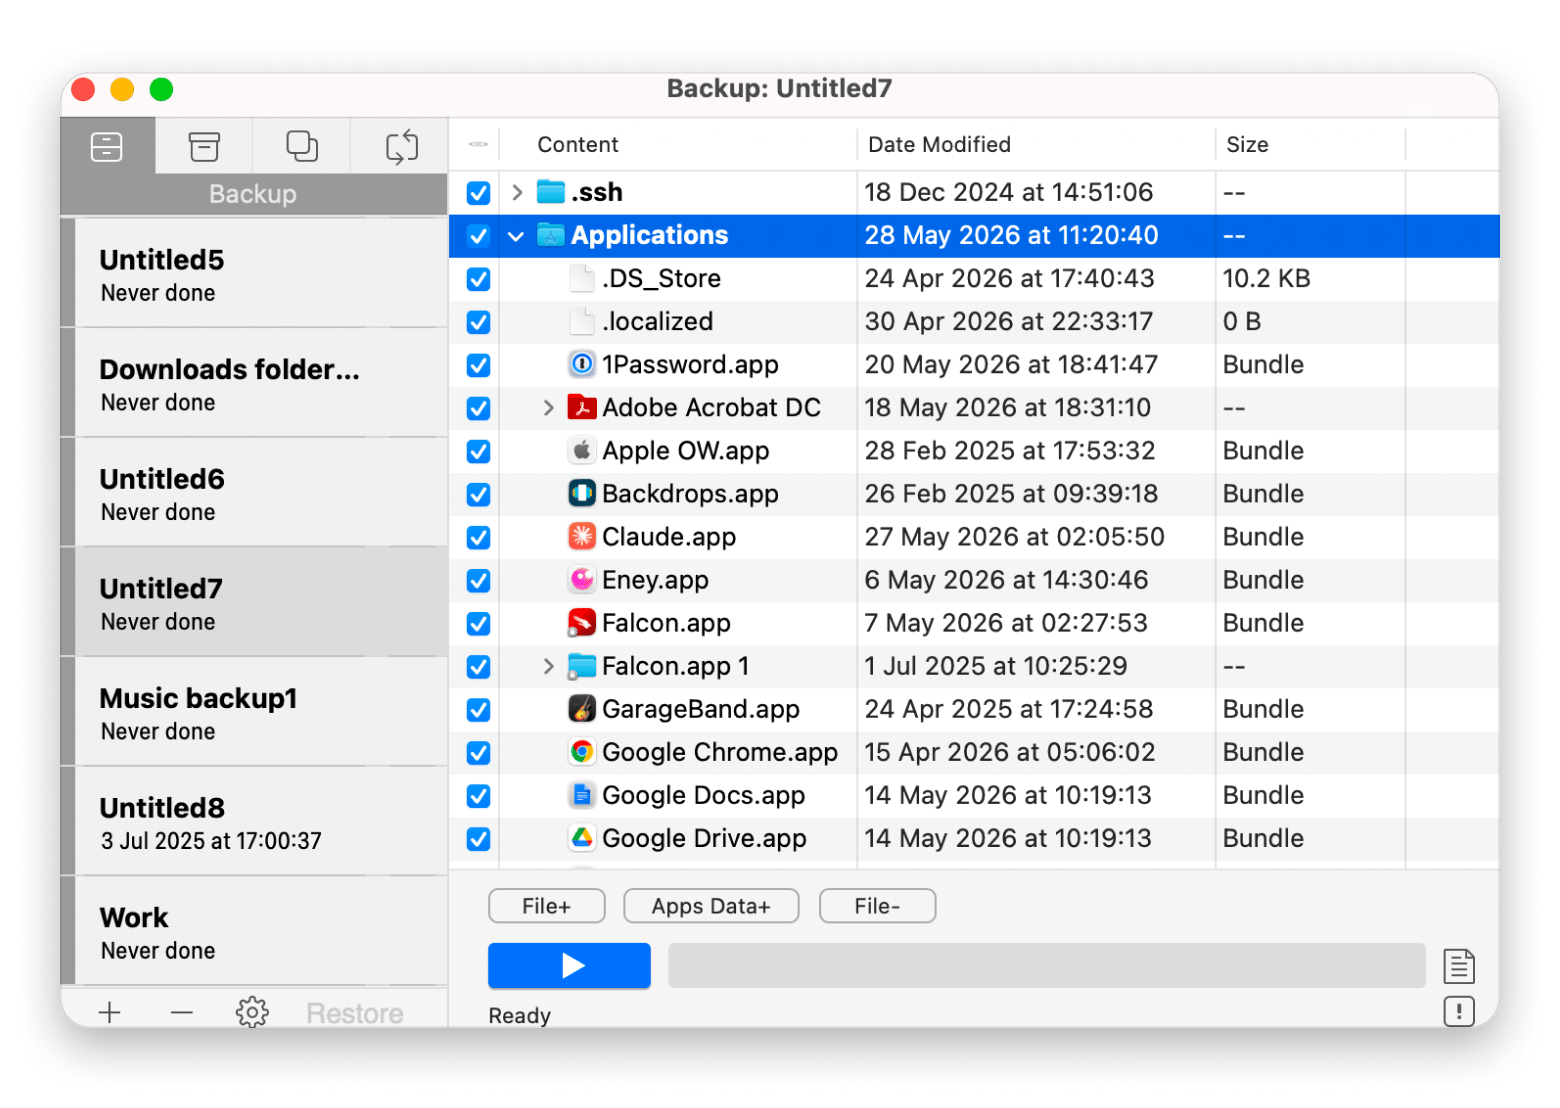Uncheck the .DS_Store checkbox
The width and height of the screenshot is (1560, 1108).
478,279
